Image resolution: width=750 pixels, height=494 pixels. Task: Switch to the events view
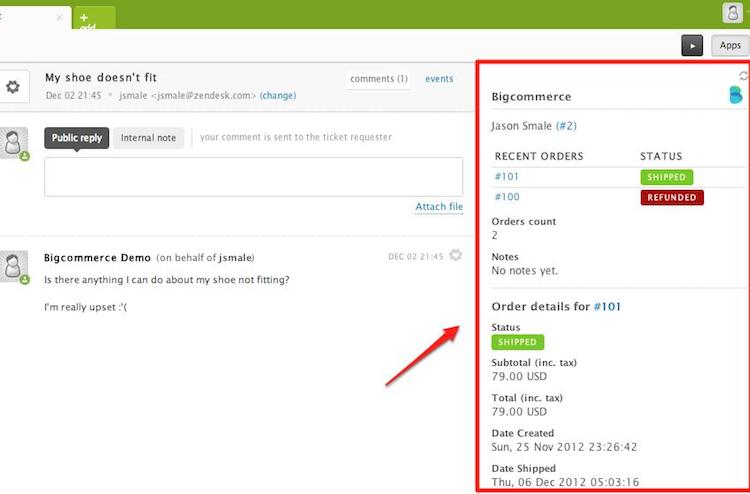click(439, 79)
